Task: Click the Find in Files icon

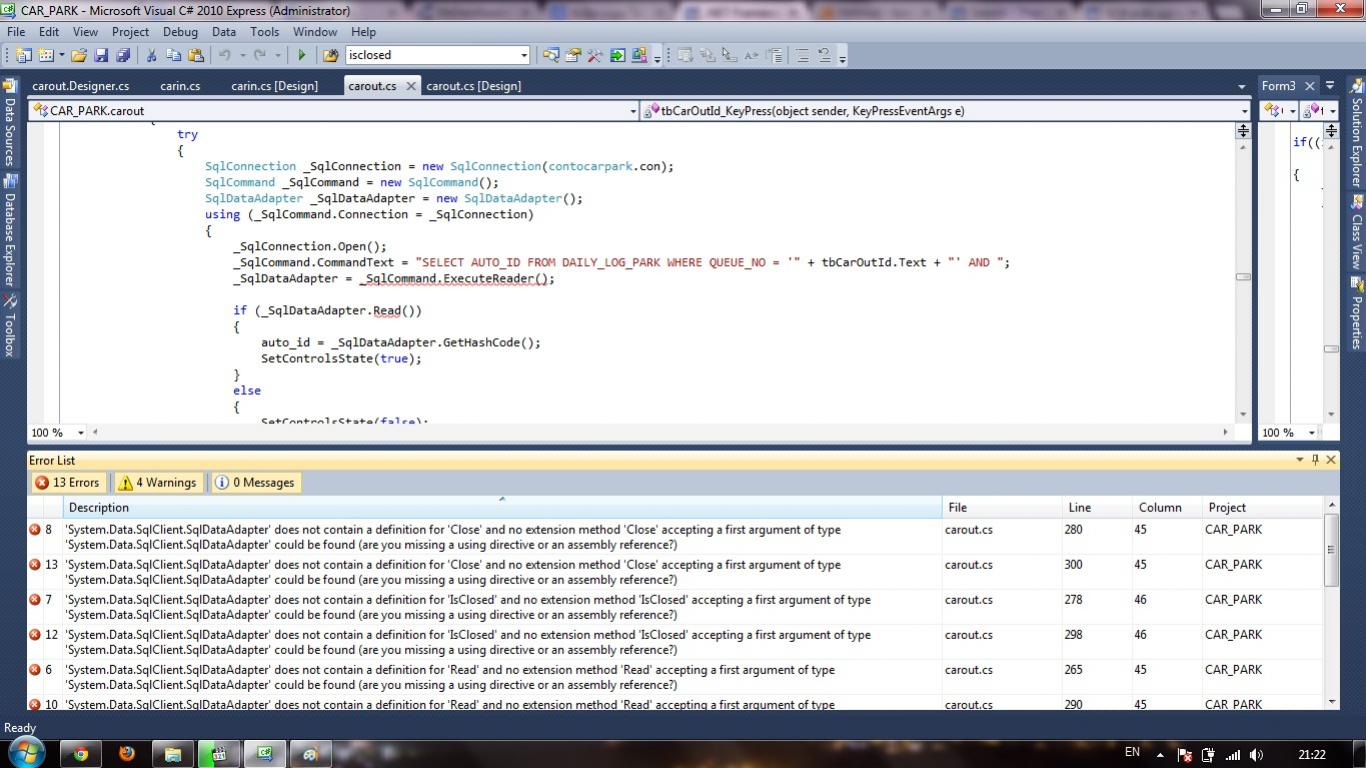Action: pyautogui.click(x=331, y=55)
